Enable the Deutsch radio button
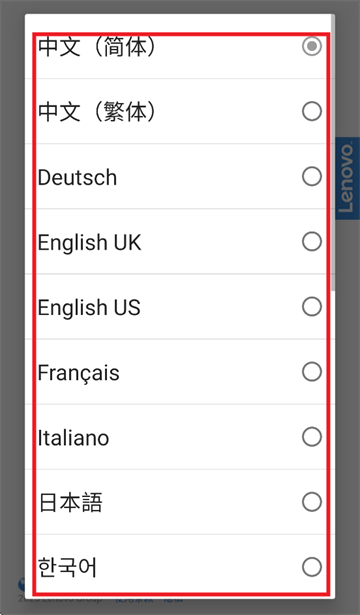 [312, 176]
